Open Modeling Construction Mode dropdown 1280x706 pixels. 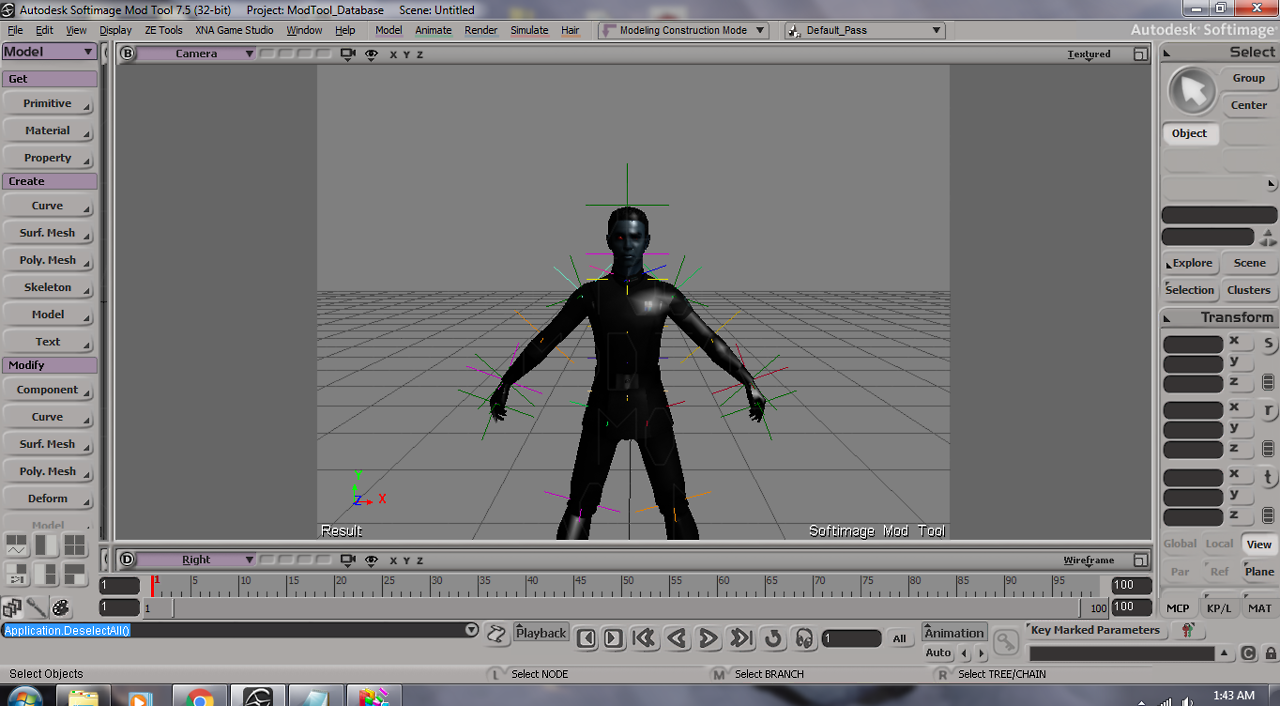[x=684, y=30]
